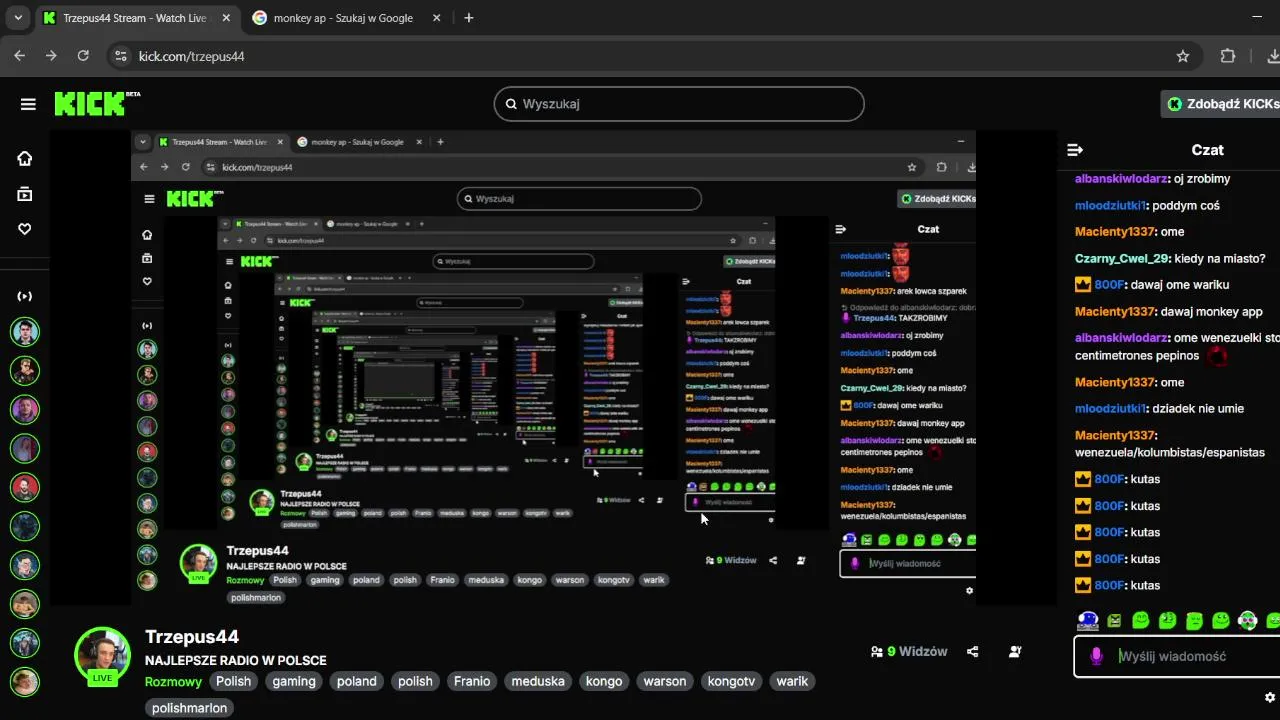Screen dimensions: 1280x720
Task: Select the "polishmarlon" tag
Action: (x=190, y=708)
